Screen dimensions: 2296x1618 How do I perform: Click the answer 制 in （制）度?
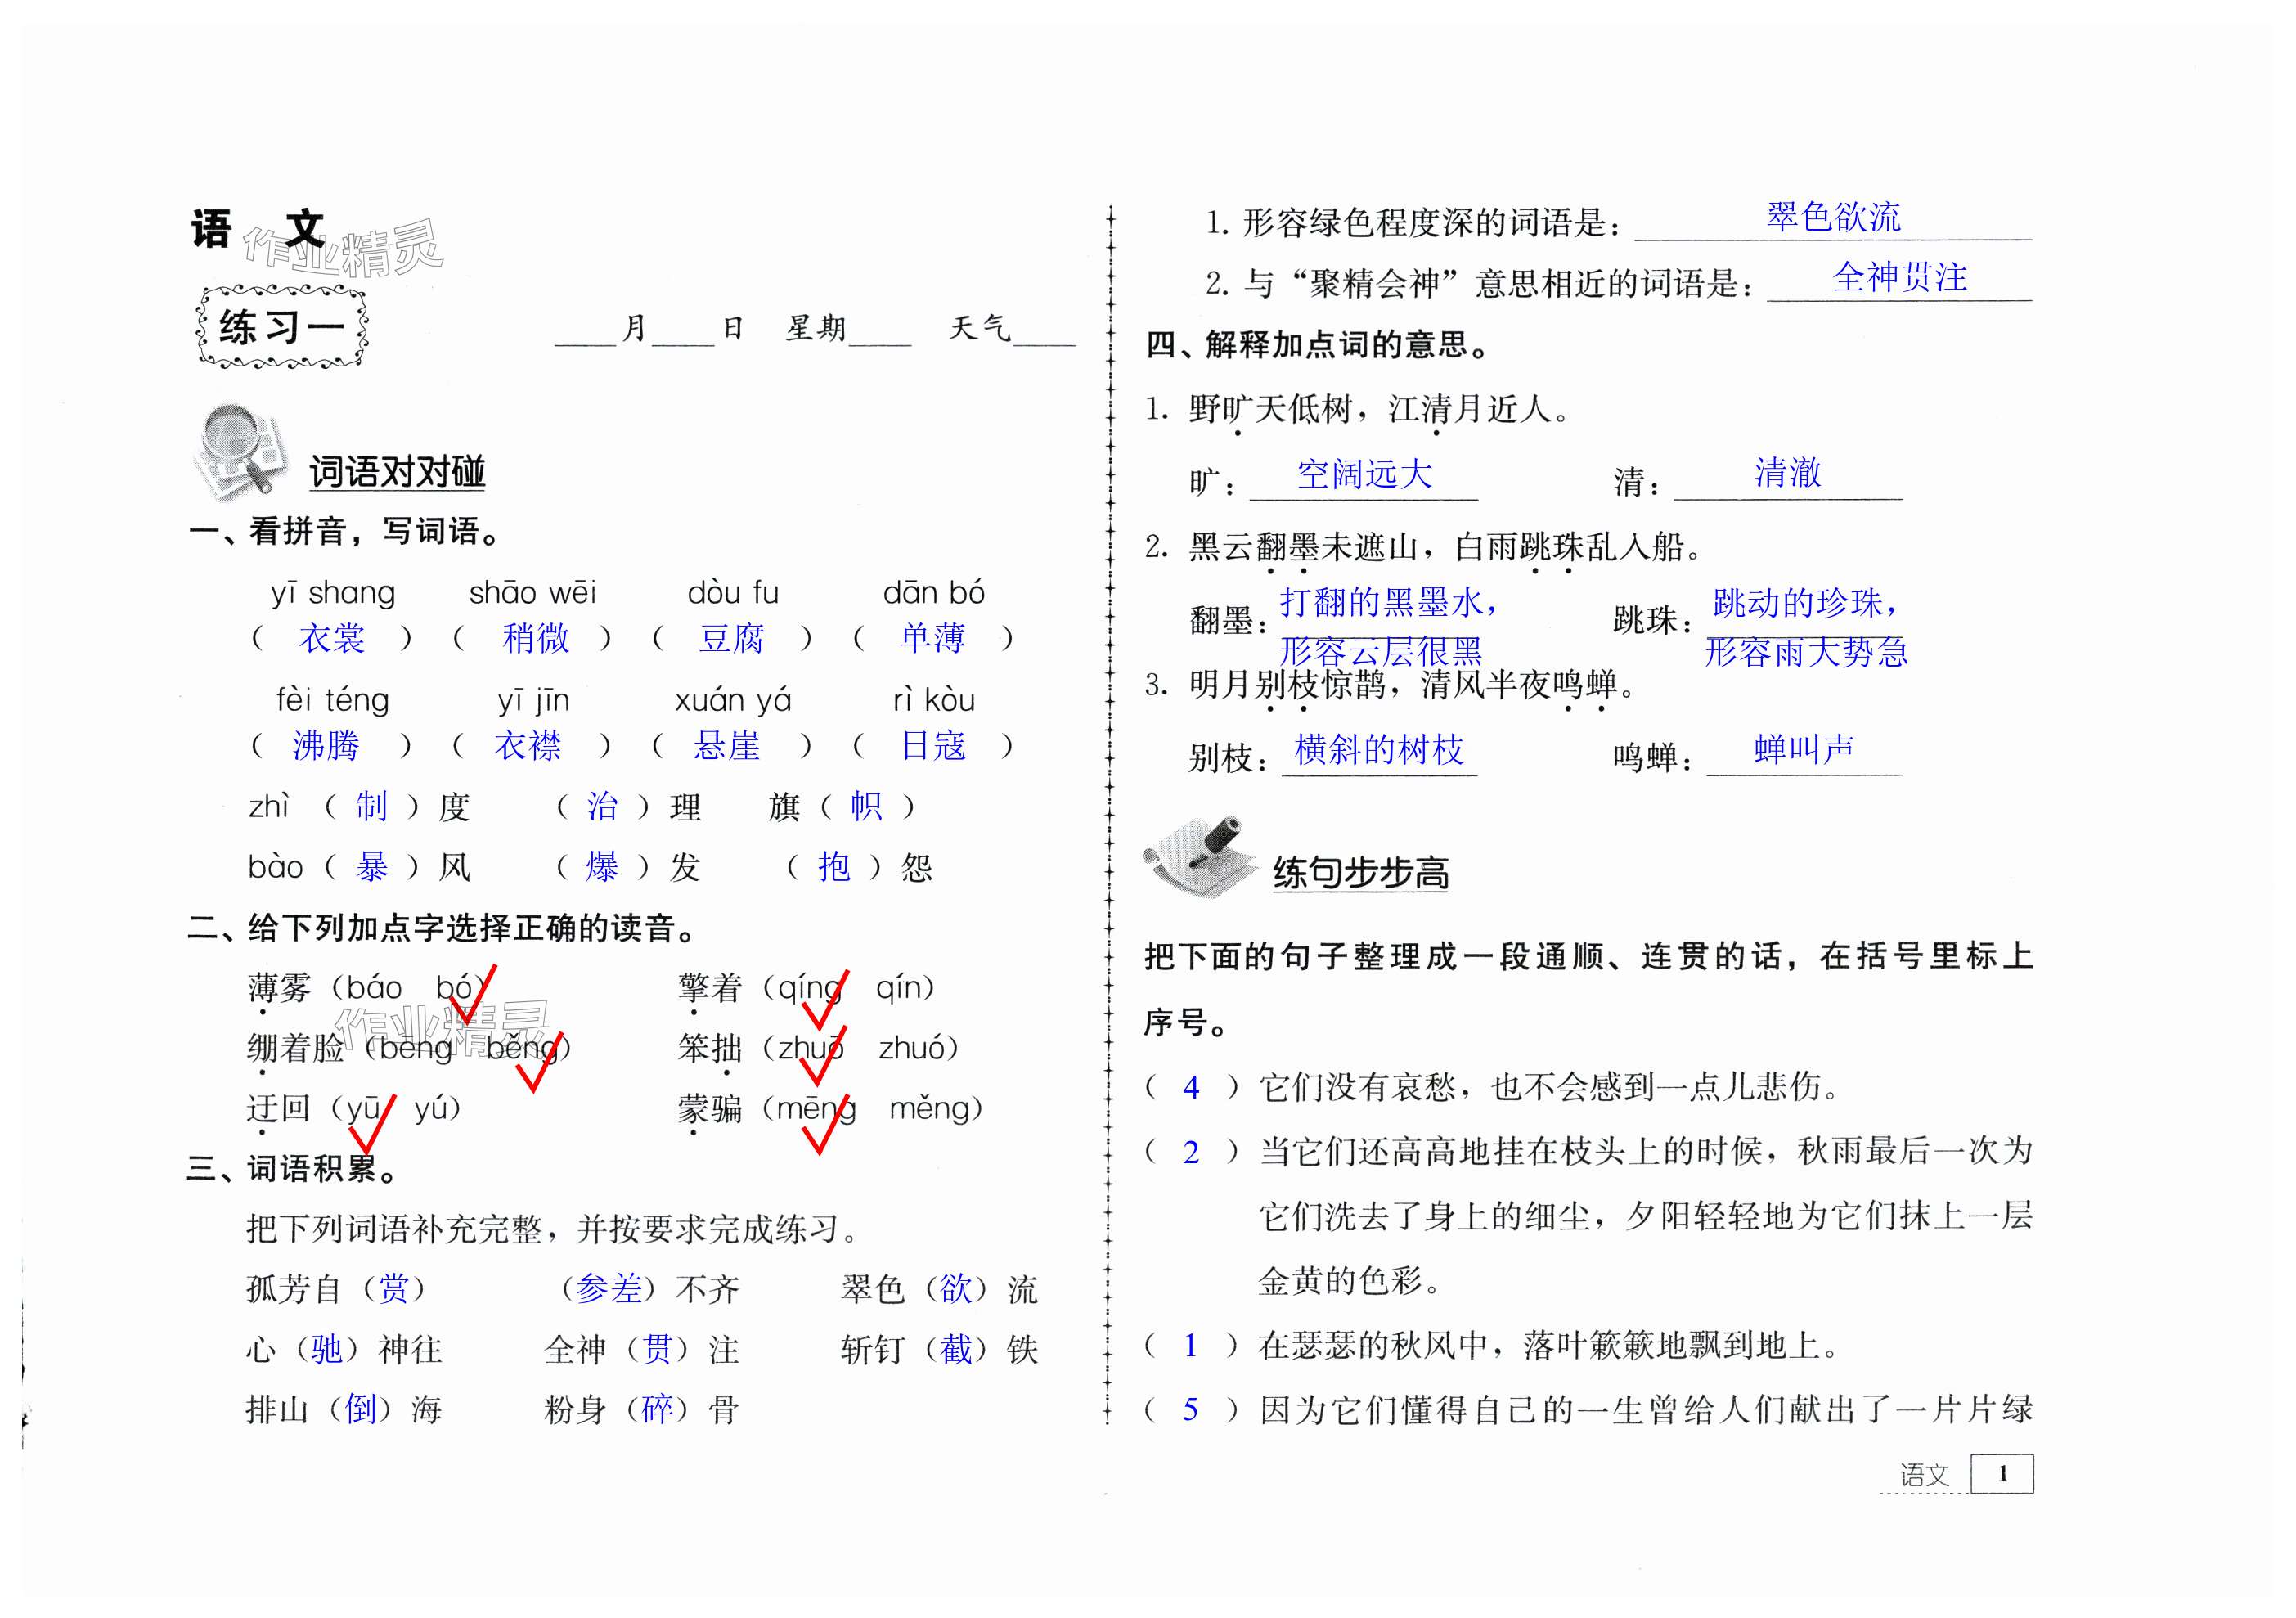coord(372,806)
